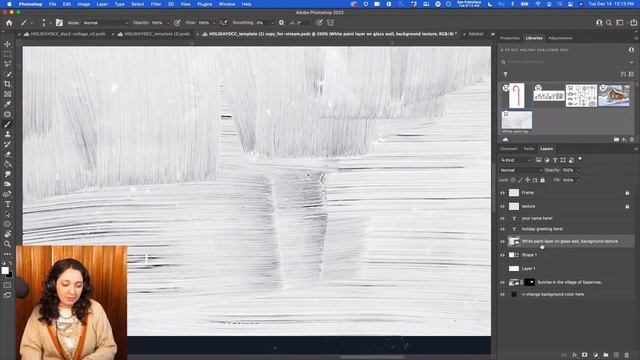
Task: Hide the Sunrise in the village layer
Action: (x=502, y=282)
